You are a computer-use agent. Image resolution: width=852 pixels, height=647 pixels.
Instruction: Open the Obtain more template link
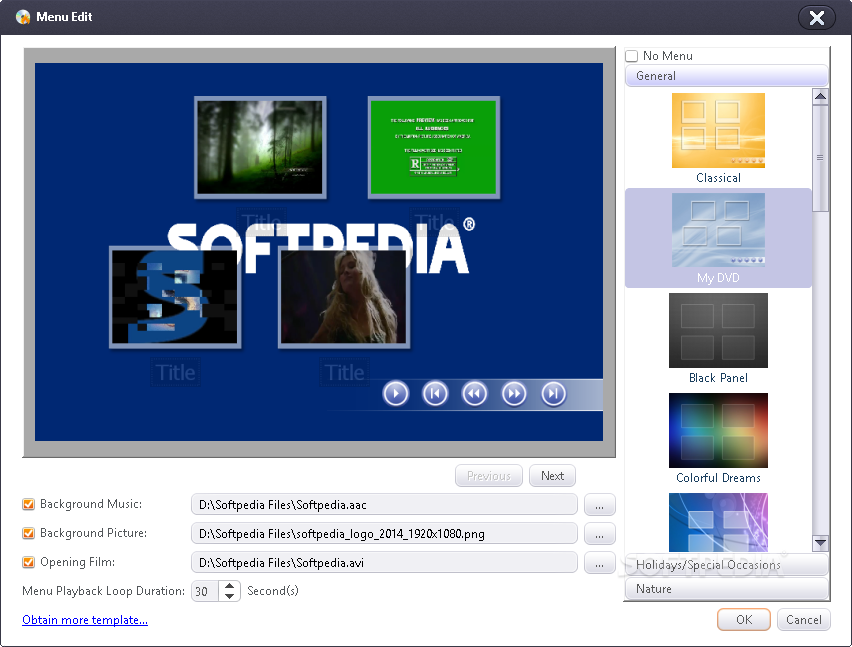(85, 620)
